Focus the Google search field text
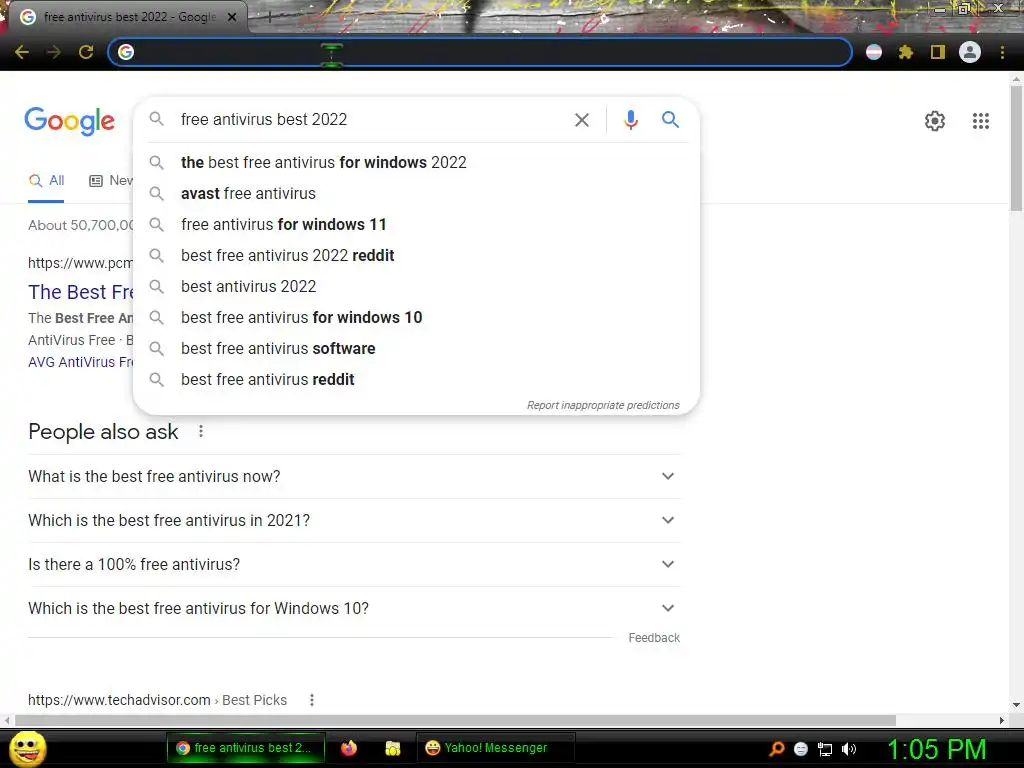Image resolution: width=1024 pixels, height=768 pixels. 264,120
